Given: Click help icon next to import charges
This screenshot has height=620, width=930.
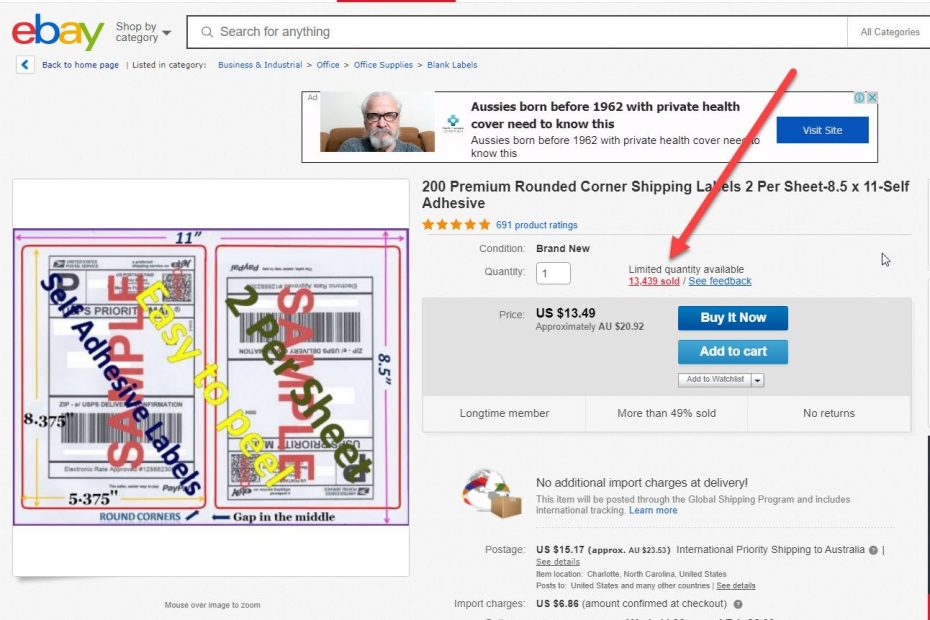Looking at the screenshot, I should pyautogui.click(x=738, y=604).
